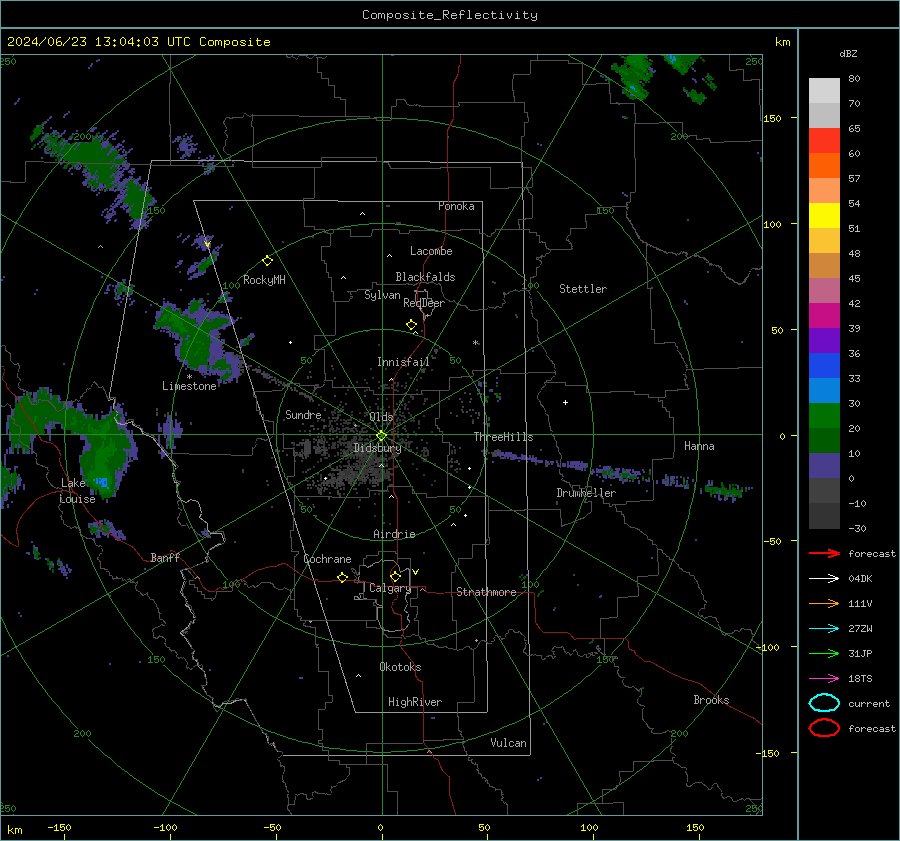The width and height of the screenshot is (900, 841).
Task: Click the purple 39–36 dBZ color swatch
Action: pos(824,340)
